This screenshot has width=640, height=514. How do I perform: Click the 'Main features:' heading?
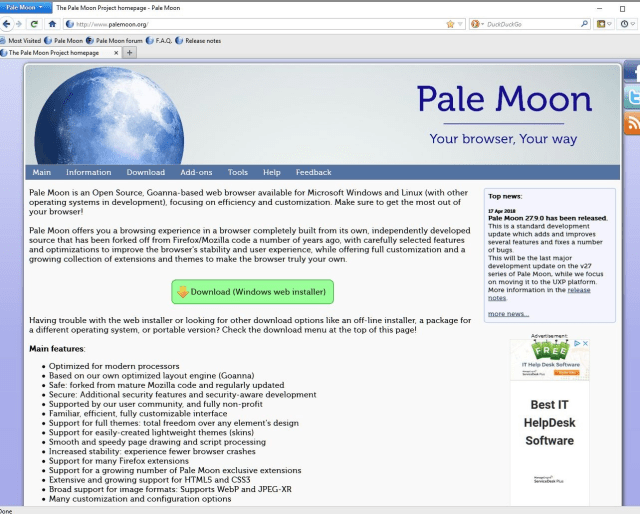(57, 349)
